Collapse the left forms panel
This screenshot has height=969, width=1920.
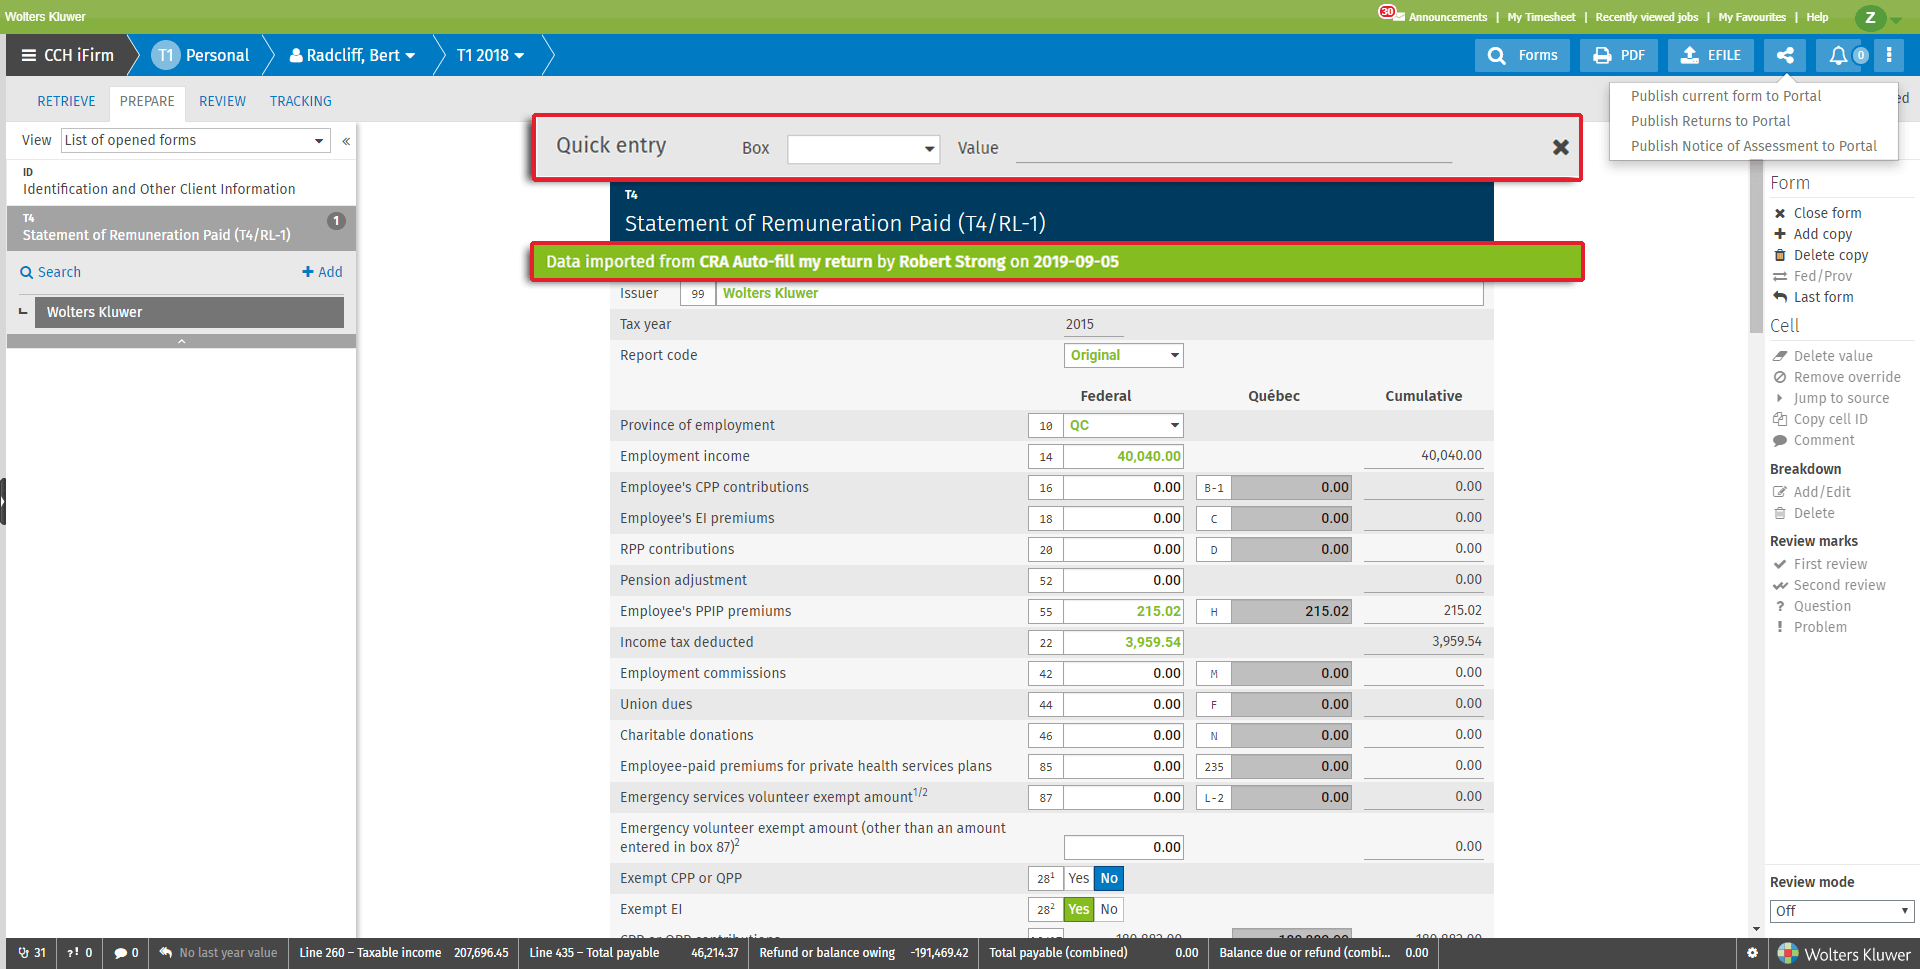coord(346,141)
